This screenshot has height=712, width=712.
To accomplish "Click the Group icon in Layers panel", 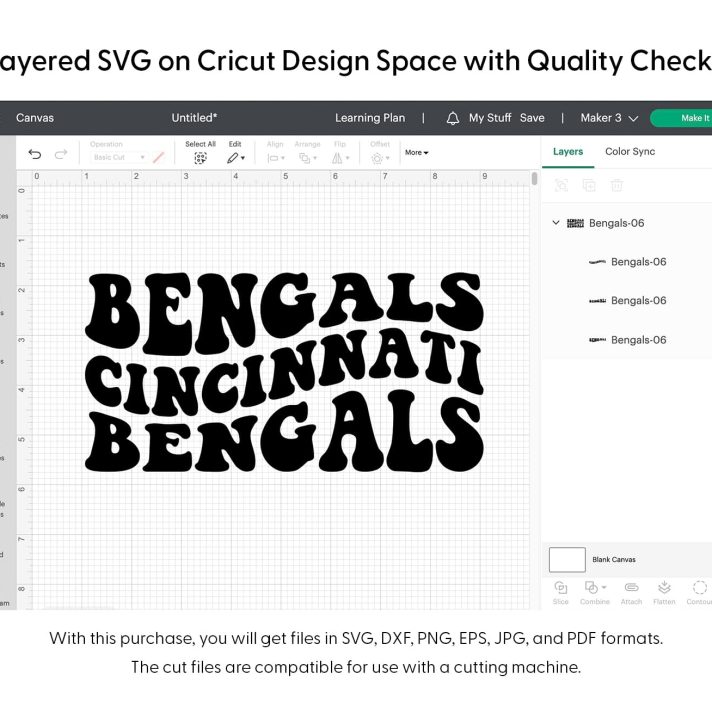I will (x=561, y=185).
